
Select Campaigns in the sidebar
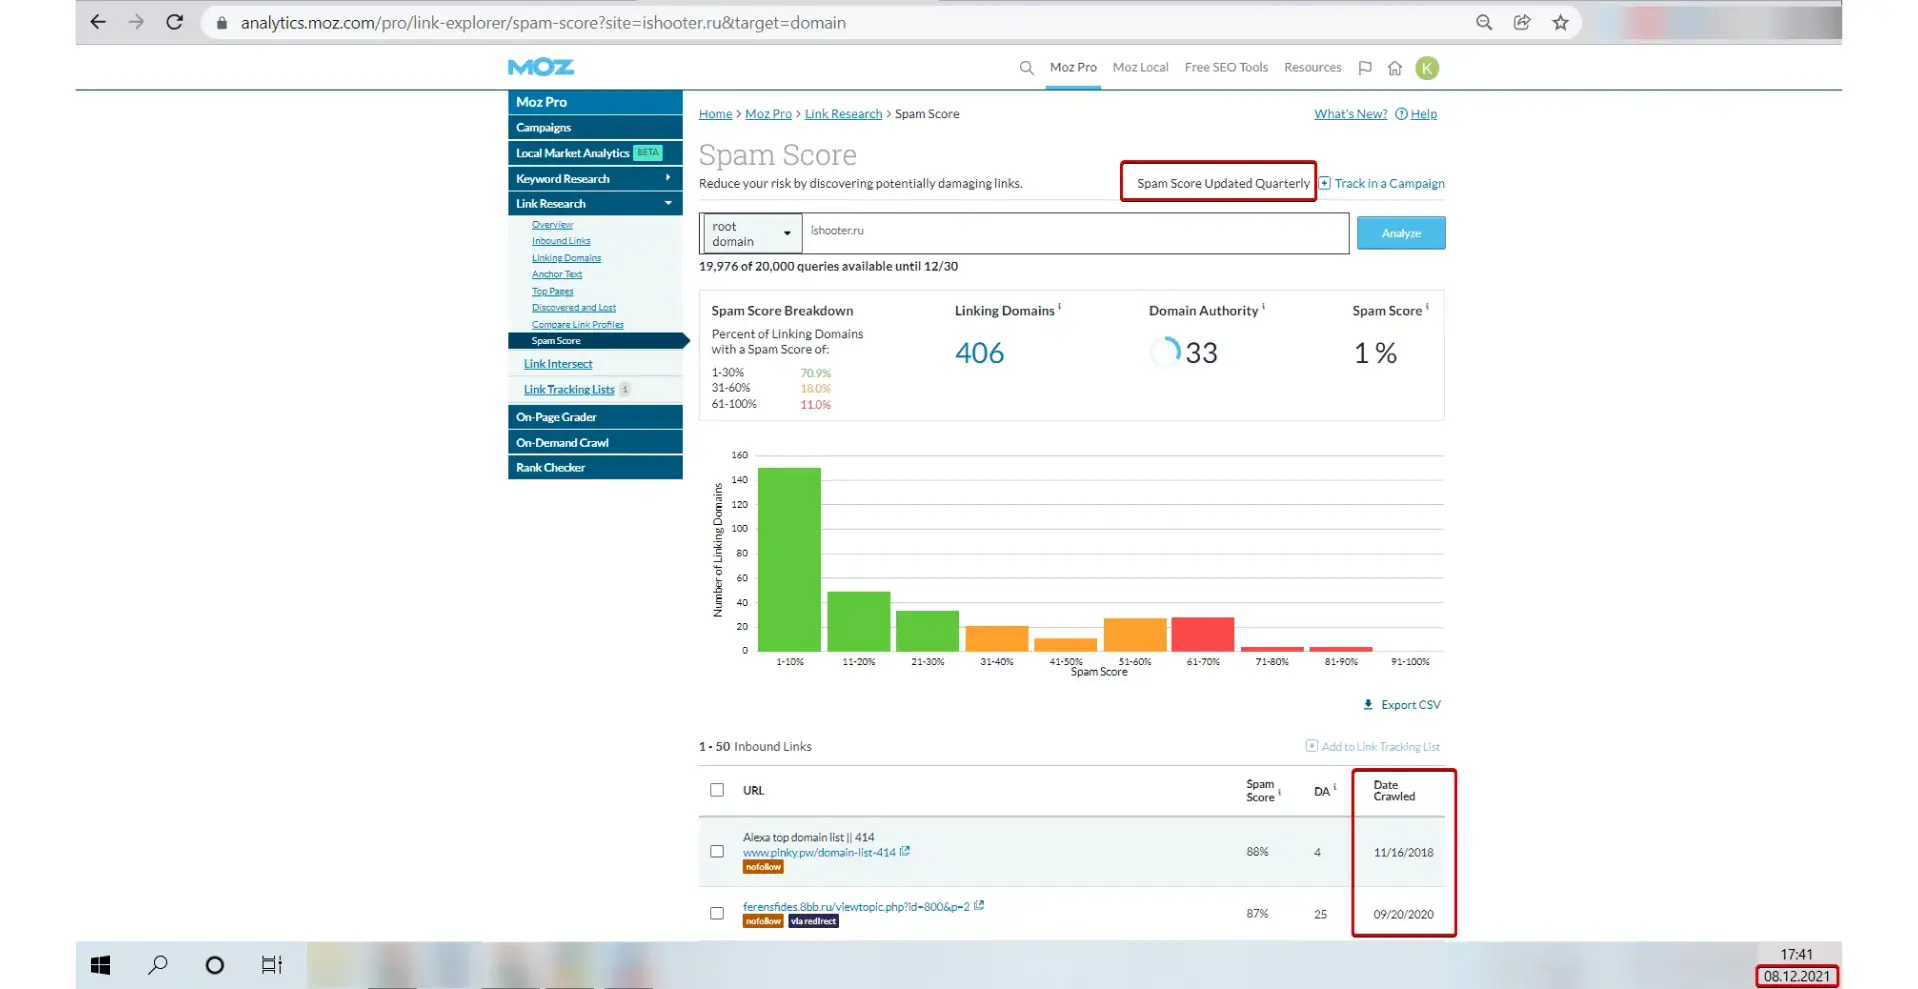coord(595,128)
